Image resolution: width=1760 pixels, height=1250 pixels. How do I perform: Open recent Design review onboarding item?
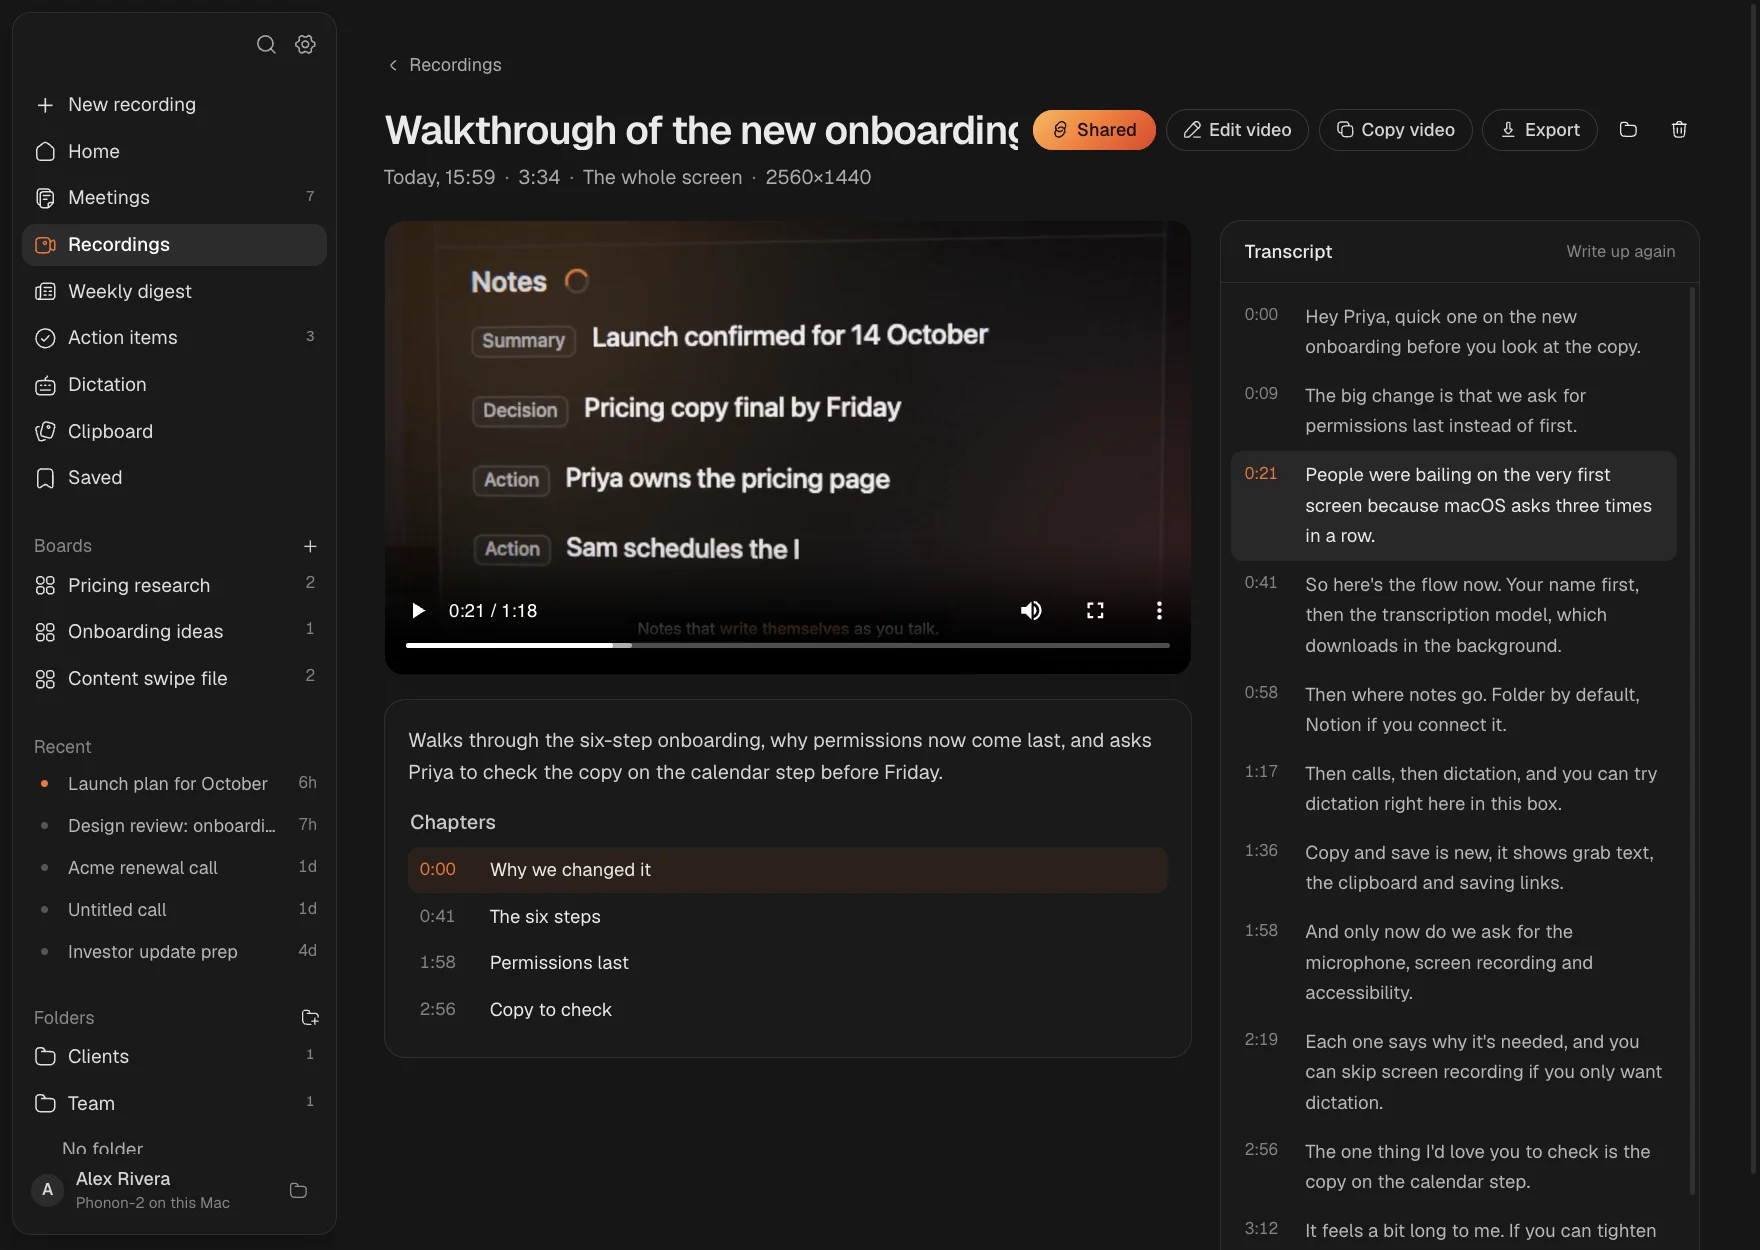[x=174, y=826]
